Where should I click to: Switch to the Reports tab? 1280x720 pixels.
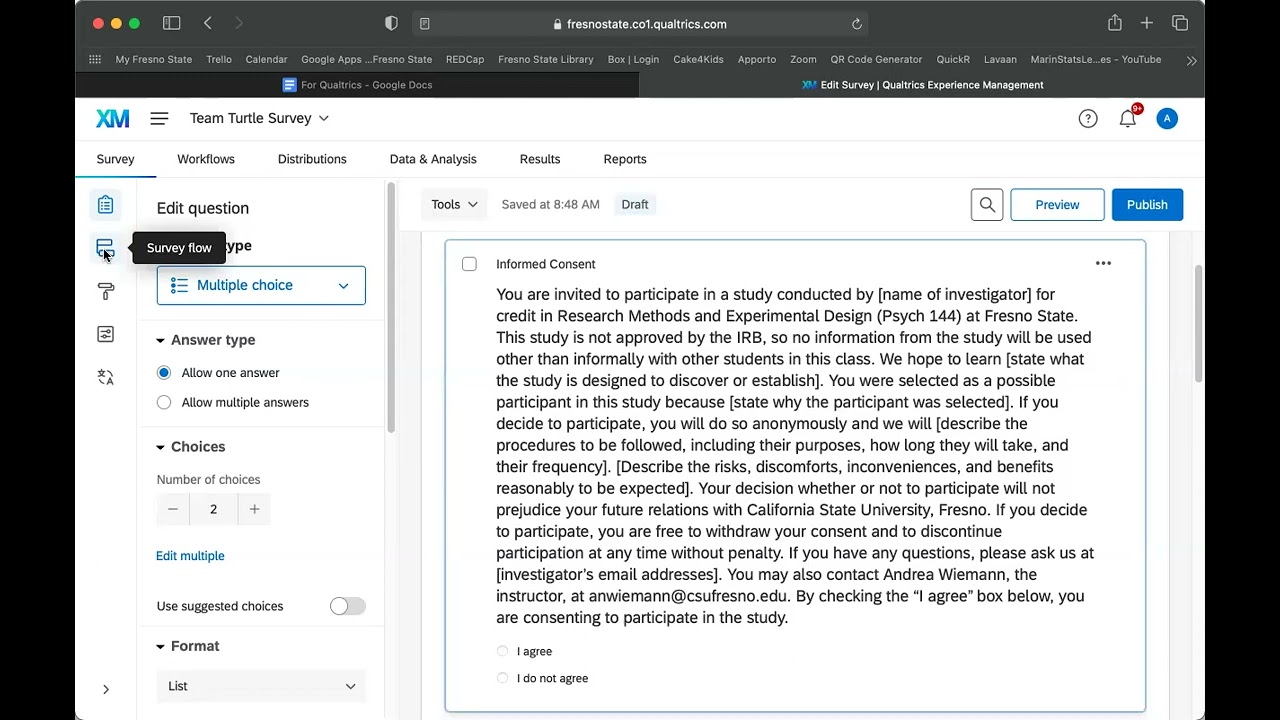click(625, 159)
